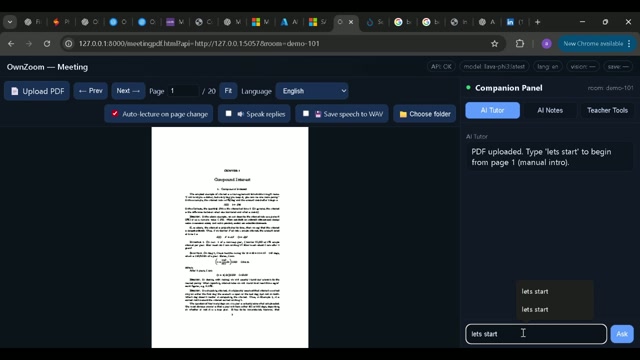Viewport: 640px width, 360px height.
Task: Click the room: demo-101 label
Action: tap(610, 88)
